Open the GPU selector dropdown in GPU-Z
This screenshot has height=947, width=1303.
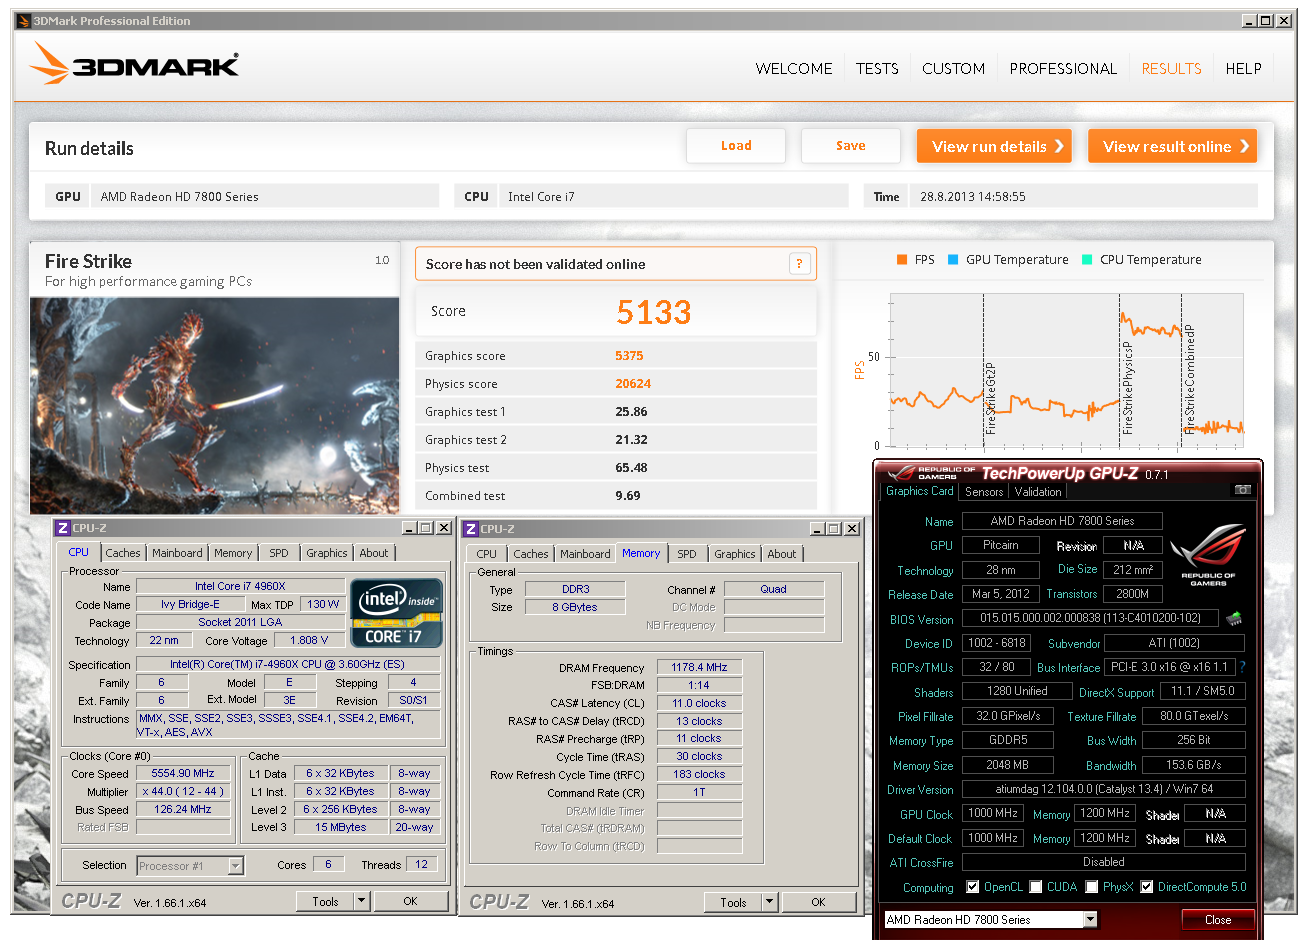pos(1090,920)
